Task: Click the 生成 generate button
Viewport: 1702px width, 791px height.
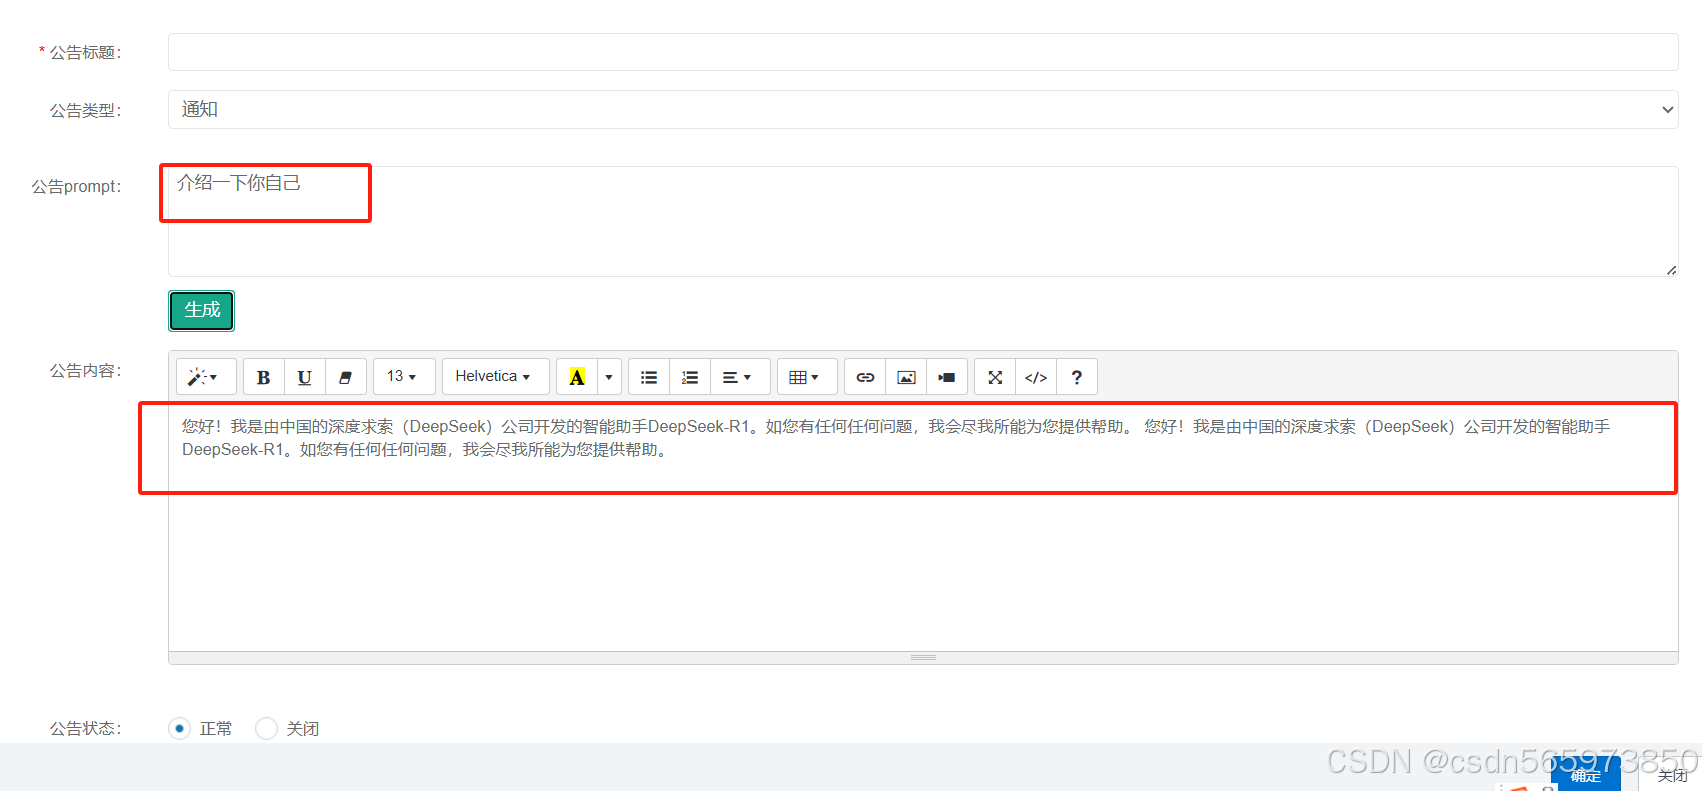Action: point(202,311)
